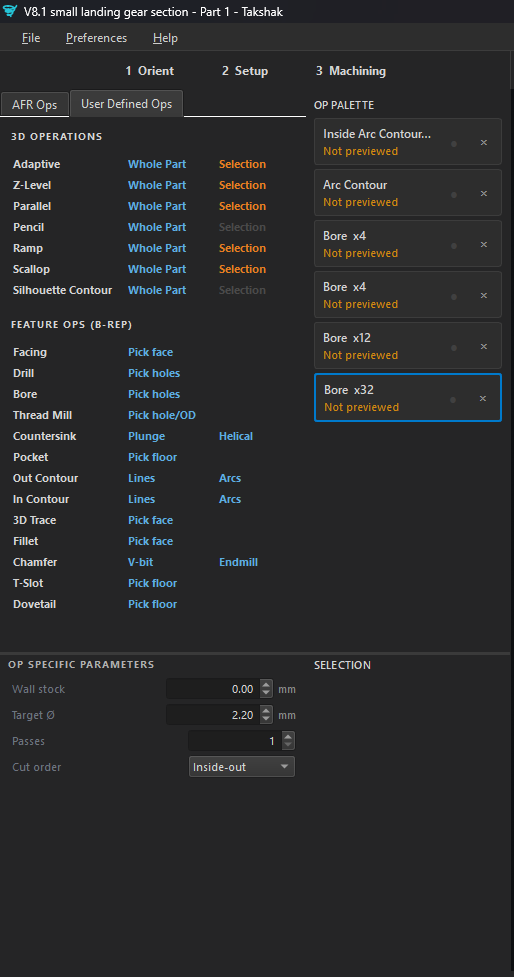Decrease Target Ø with the down arrow
514x977 pixels.
point(266,718)
